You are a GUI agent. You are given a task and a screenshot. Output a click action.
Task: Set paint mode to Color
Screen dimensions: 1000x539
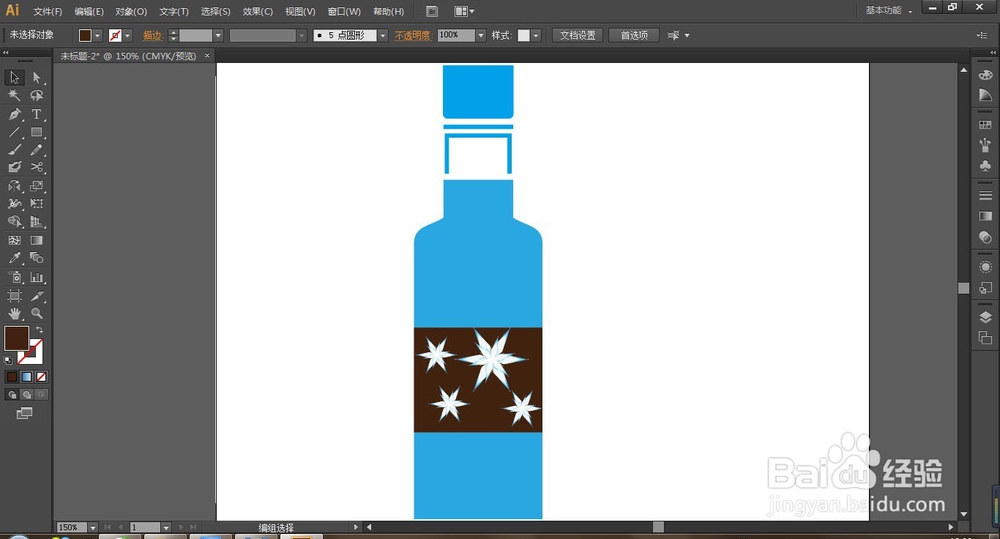point(11,377)
